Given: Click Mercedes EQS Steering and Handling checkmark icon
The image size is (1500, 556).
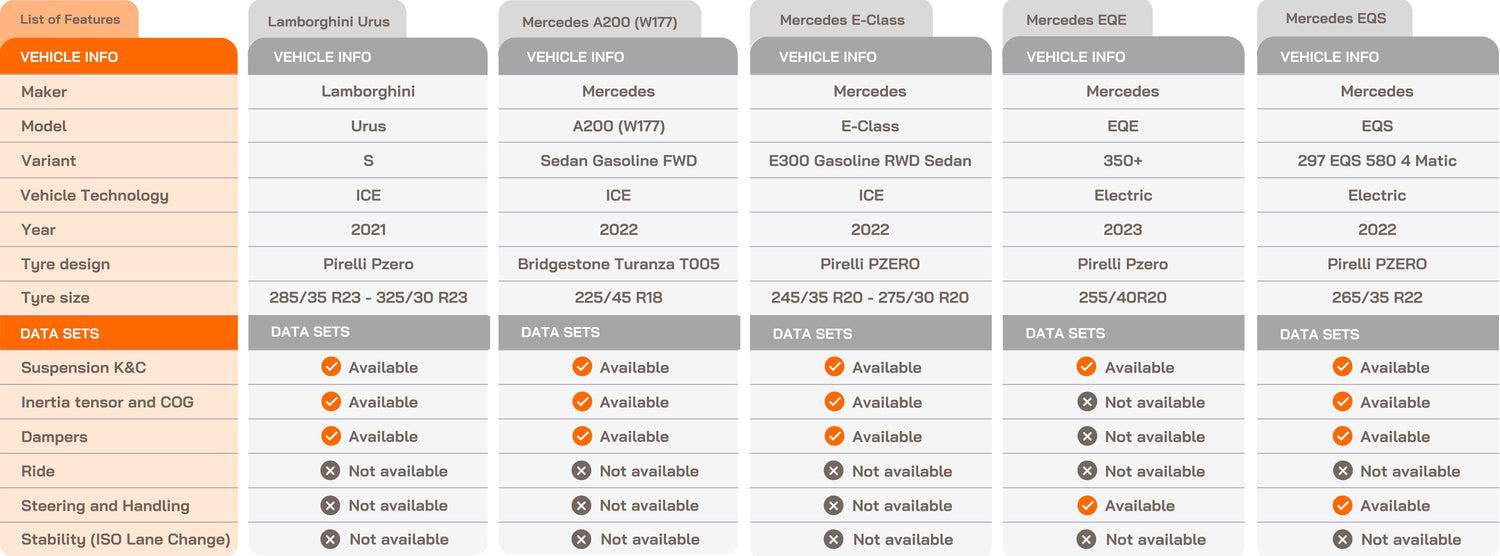Looking at the screenshot, I should (1343, 505).
